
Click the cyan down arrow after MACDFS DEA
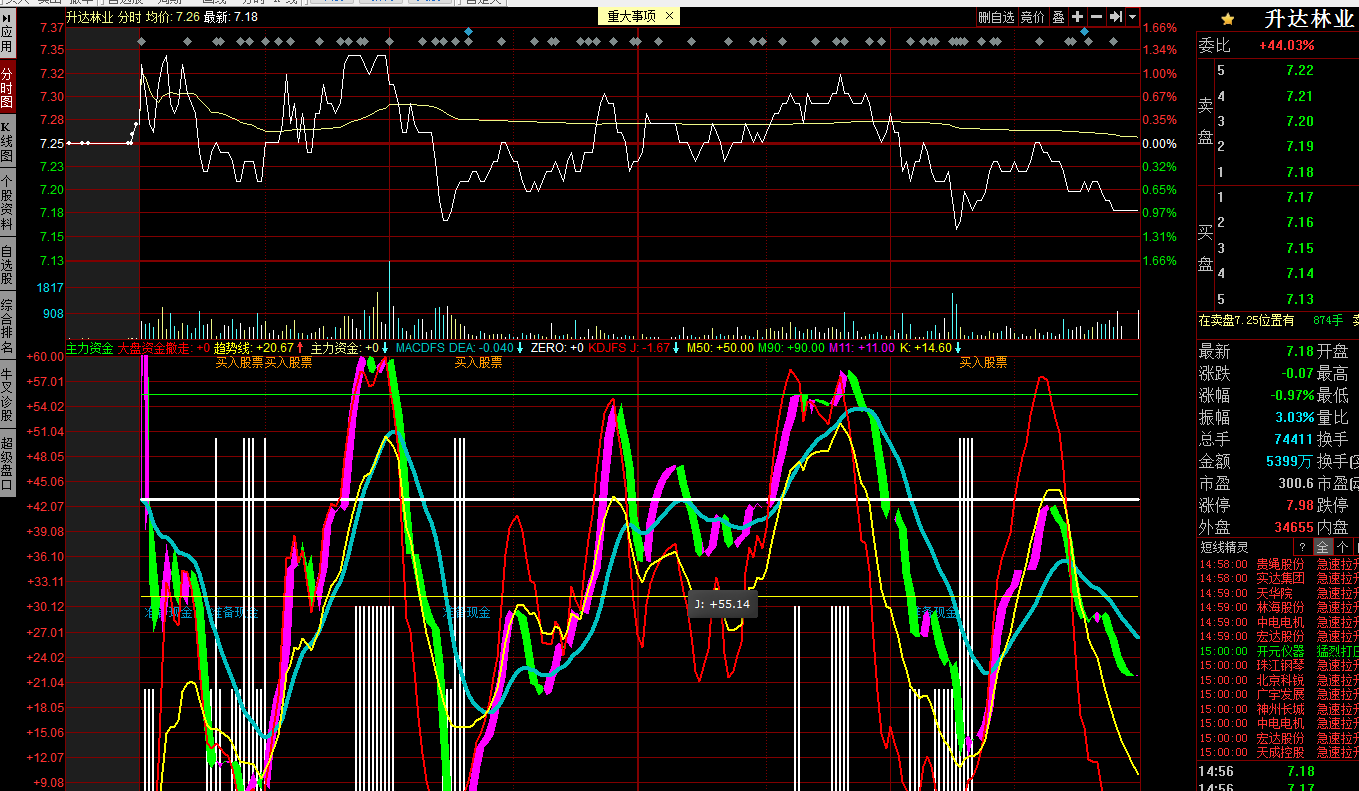coord(520,348)
